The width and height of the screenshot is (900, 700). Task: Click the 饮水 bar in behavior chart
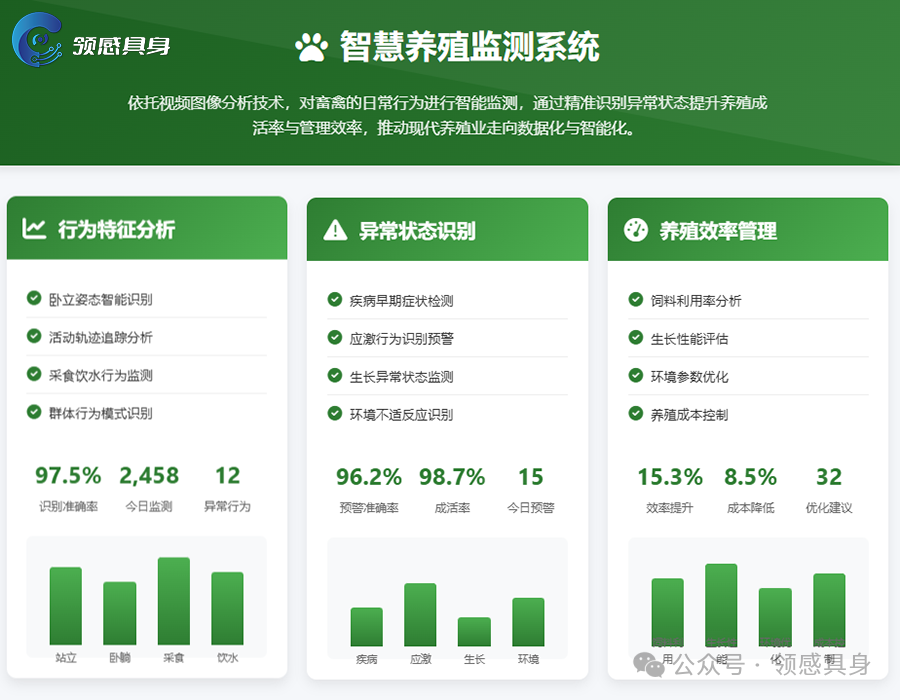[228, 608]
